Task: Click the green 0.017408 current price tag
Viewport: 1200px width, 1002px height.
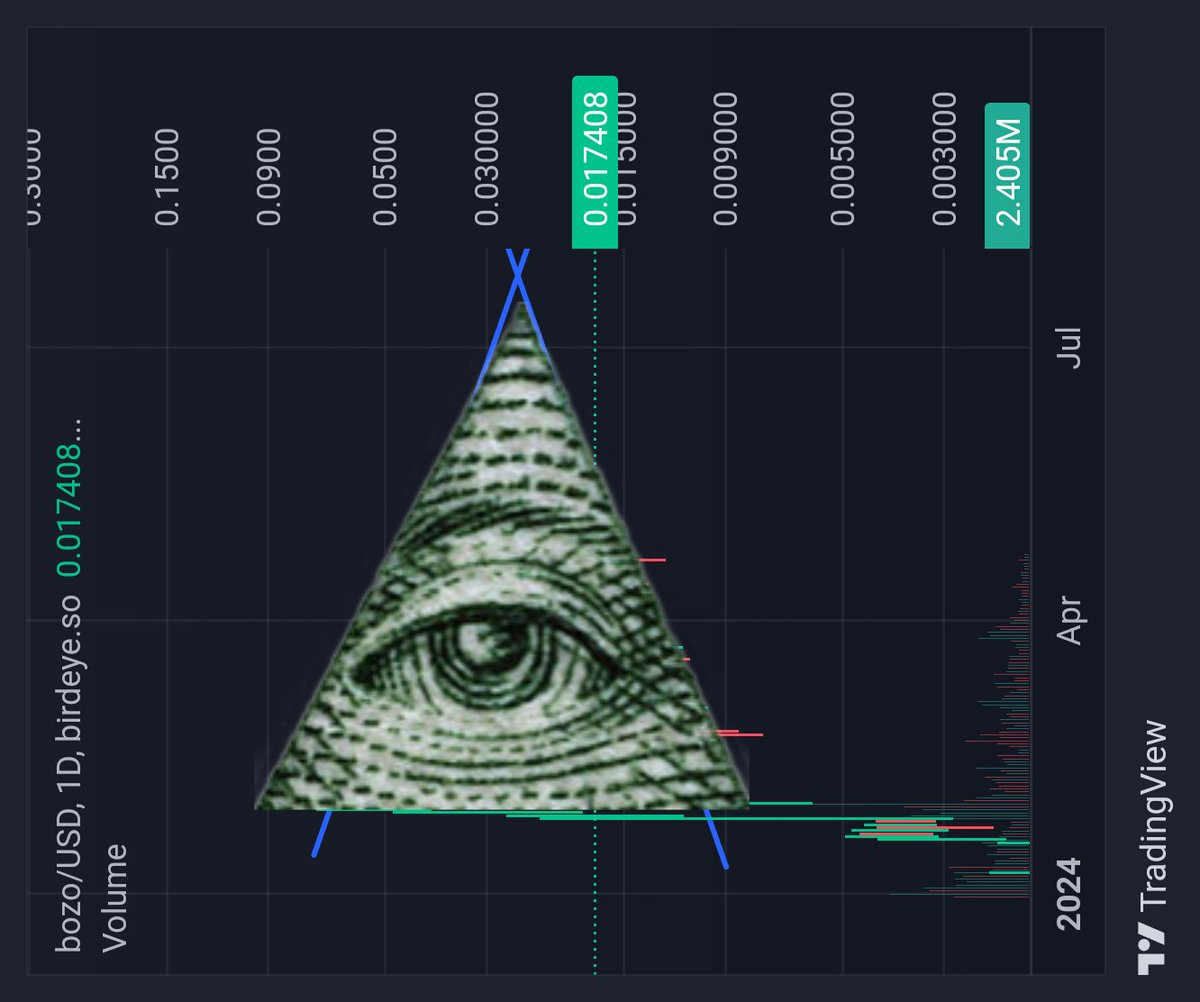Action: click(x=595, y=162)
